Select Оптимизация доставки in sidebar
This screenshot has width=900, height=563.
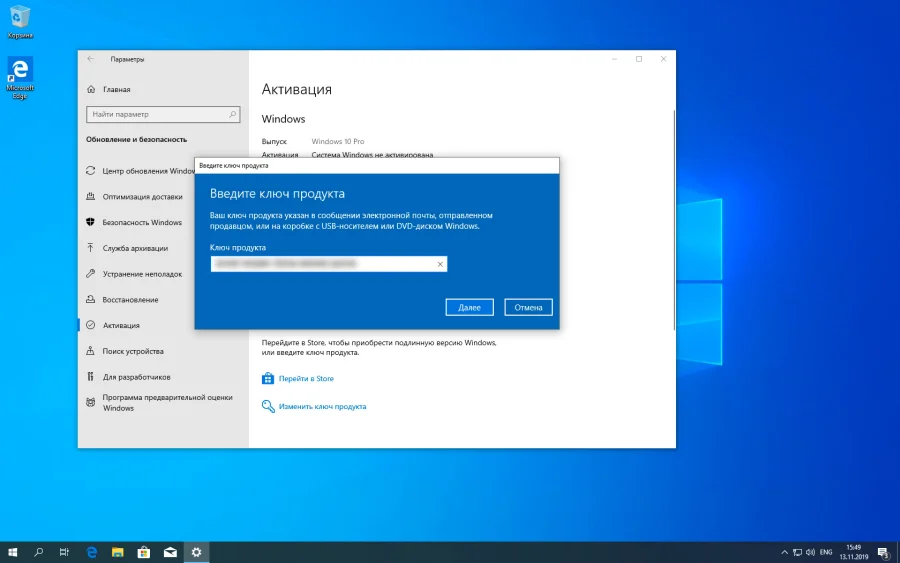[x=142, y=197]
